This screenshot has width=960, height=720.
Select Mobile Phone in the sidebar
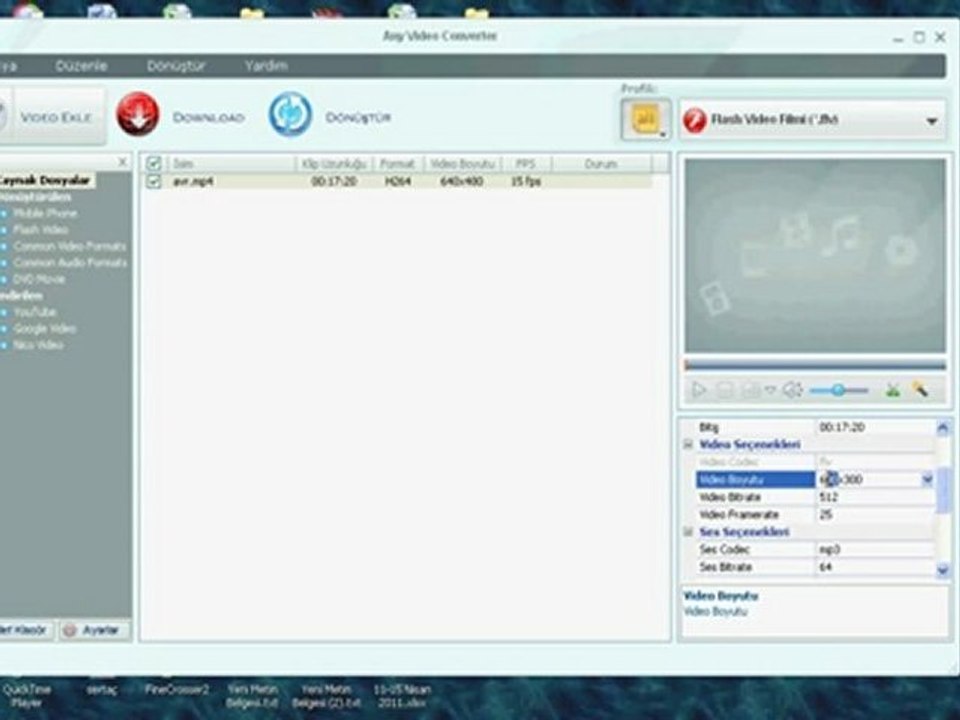[45, 213]
